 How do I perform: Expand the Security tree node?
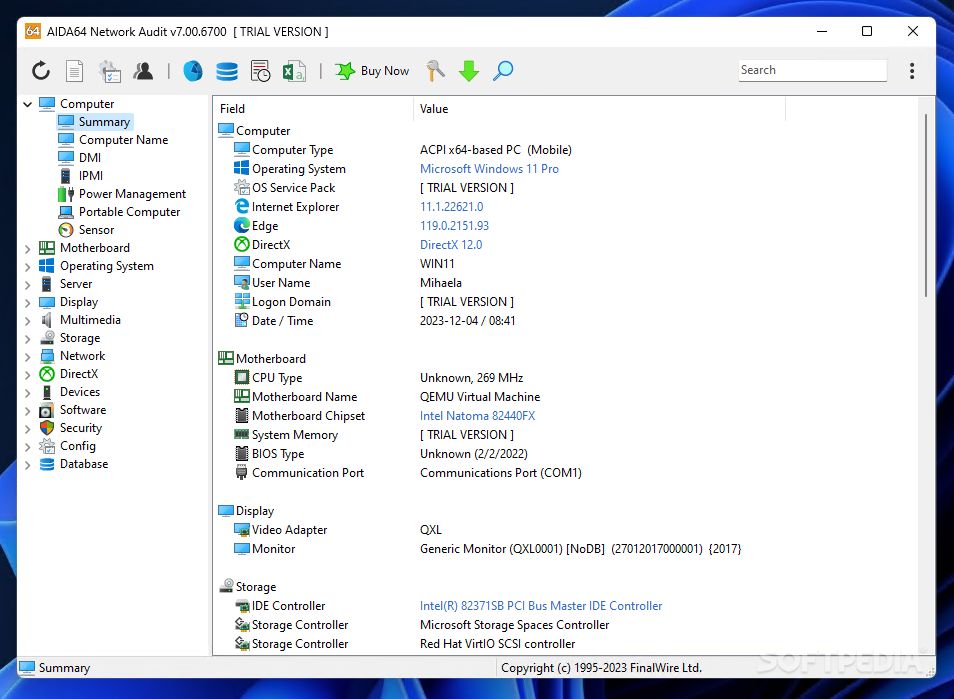pos(27,428)
